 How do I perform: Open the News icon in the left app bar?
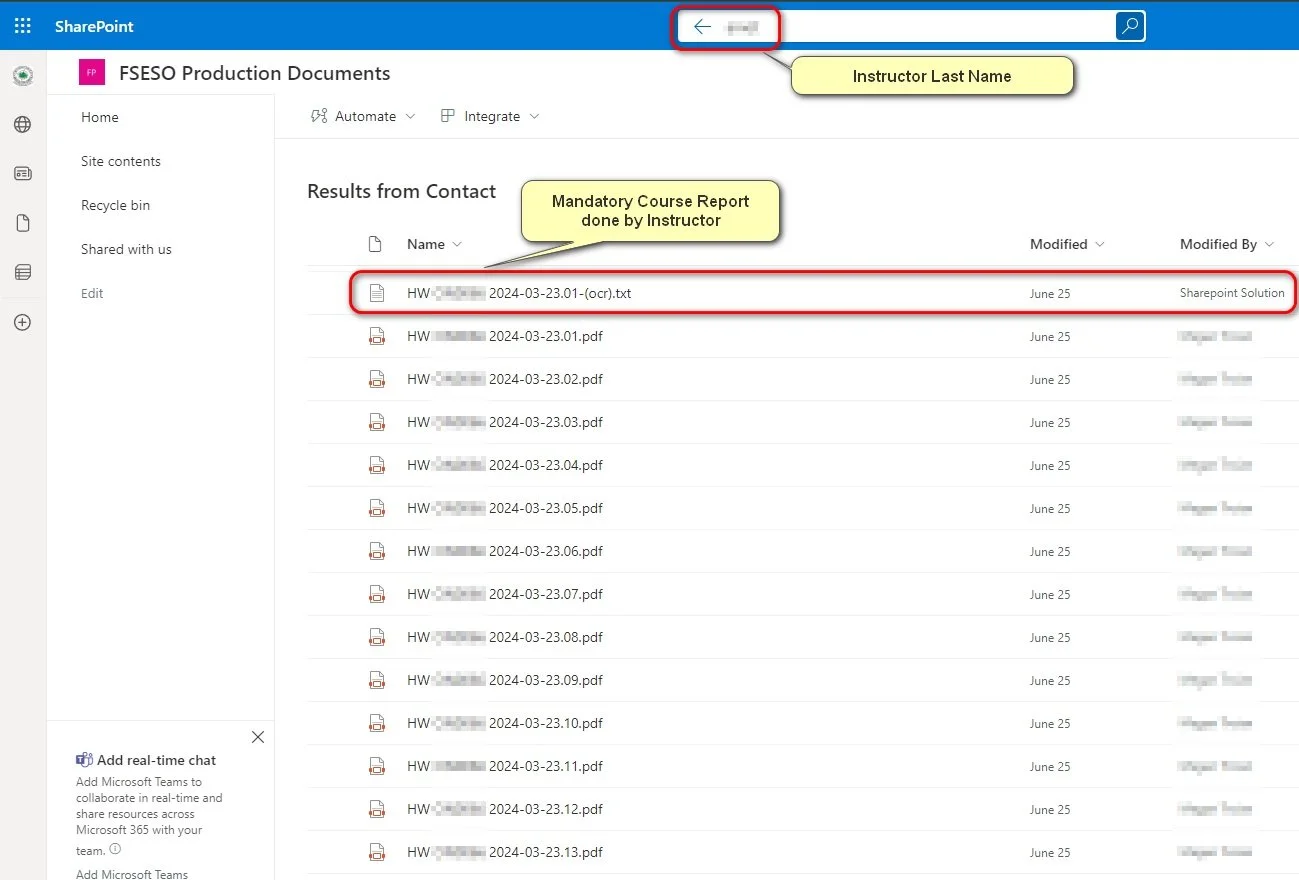(22, 173)
